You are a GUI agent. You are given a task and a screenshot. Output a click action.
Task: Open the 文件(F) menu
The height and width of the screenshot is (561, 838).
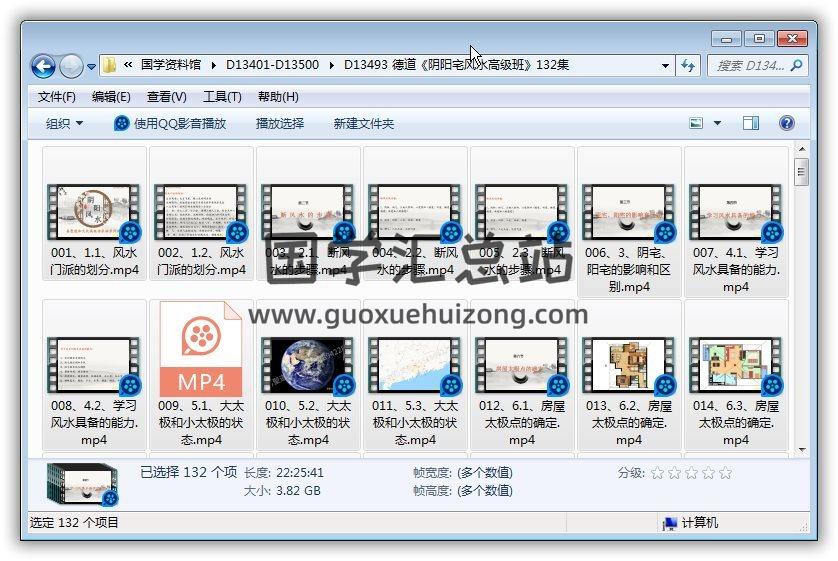click(57, 97)
